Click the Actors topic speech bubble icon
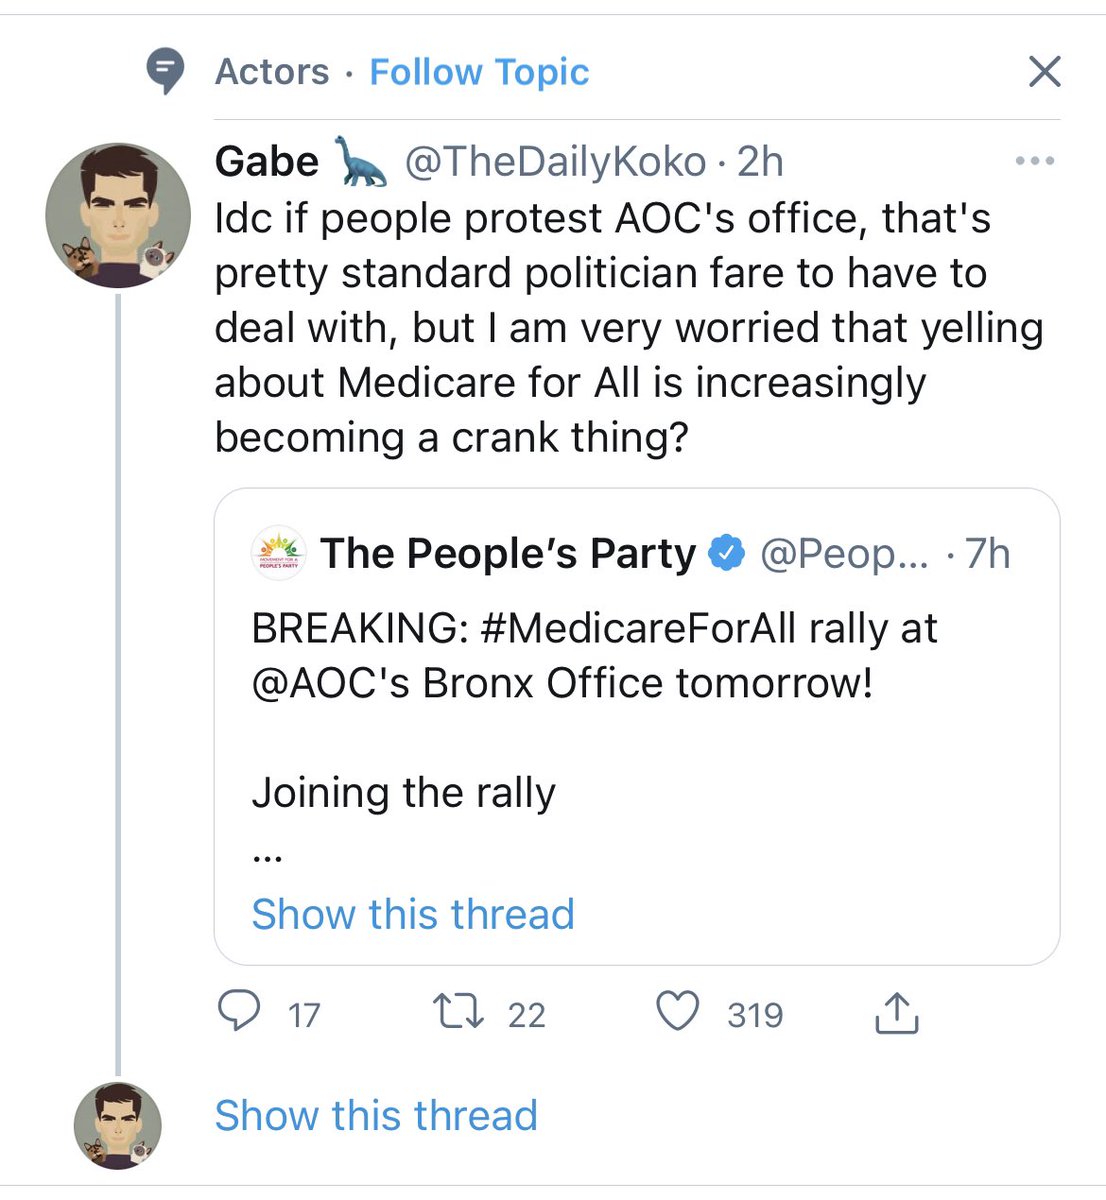 tap(165, 71)
